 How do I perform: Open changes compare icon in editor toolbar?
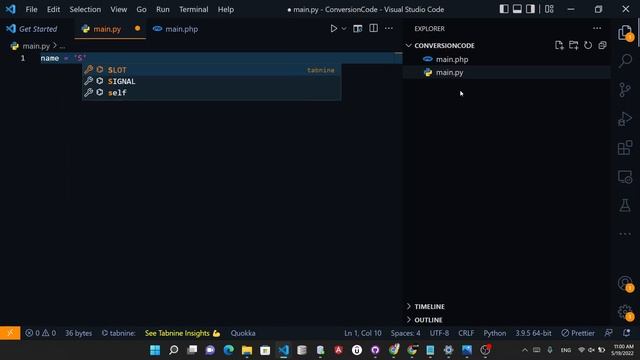358,29
